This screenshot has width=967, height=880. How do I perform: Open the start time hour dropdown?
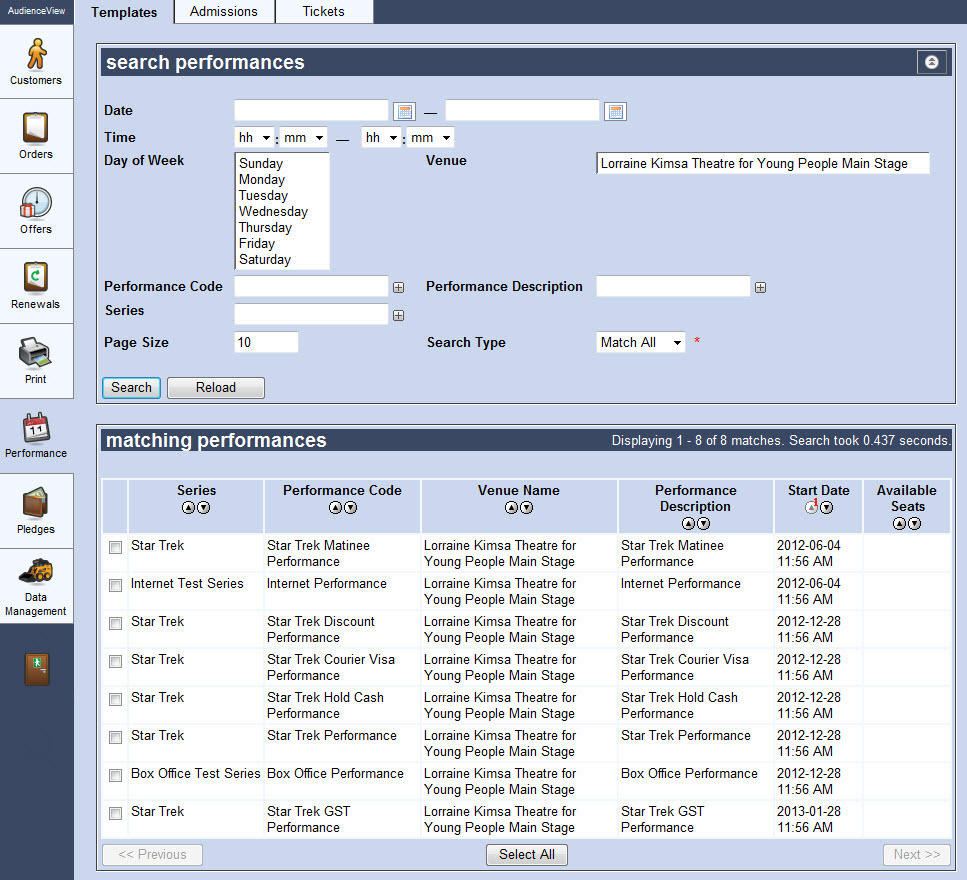pyautogui.click(x=254, y=138)
